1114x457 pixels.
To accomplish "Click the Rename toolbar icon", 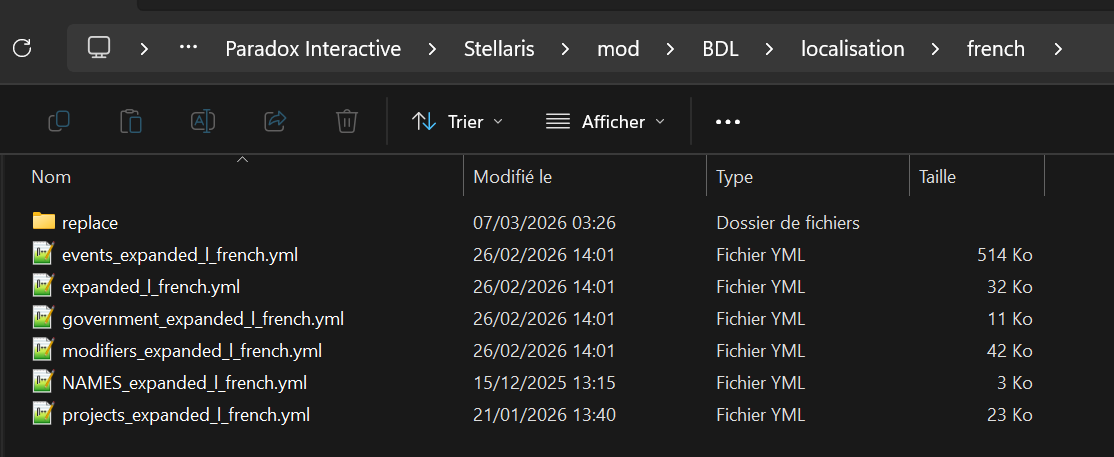I will pyautogui.click(x=203, y=122).
